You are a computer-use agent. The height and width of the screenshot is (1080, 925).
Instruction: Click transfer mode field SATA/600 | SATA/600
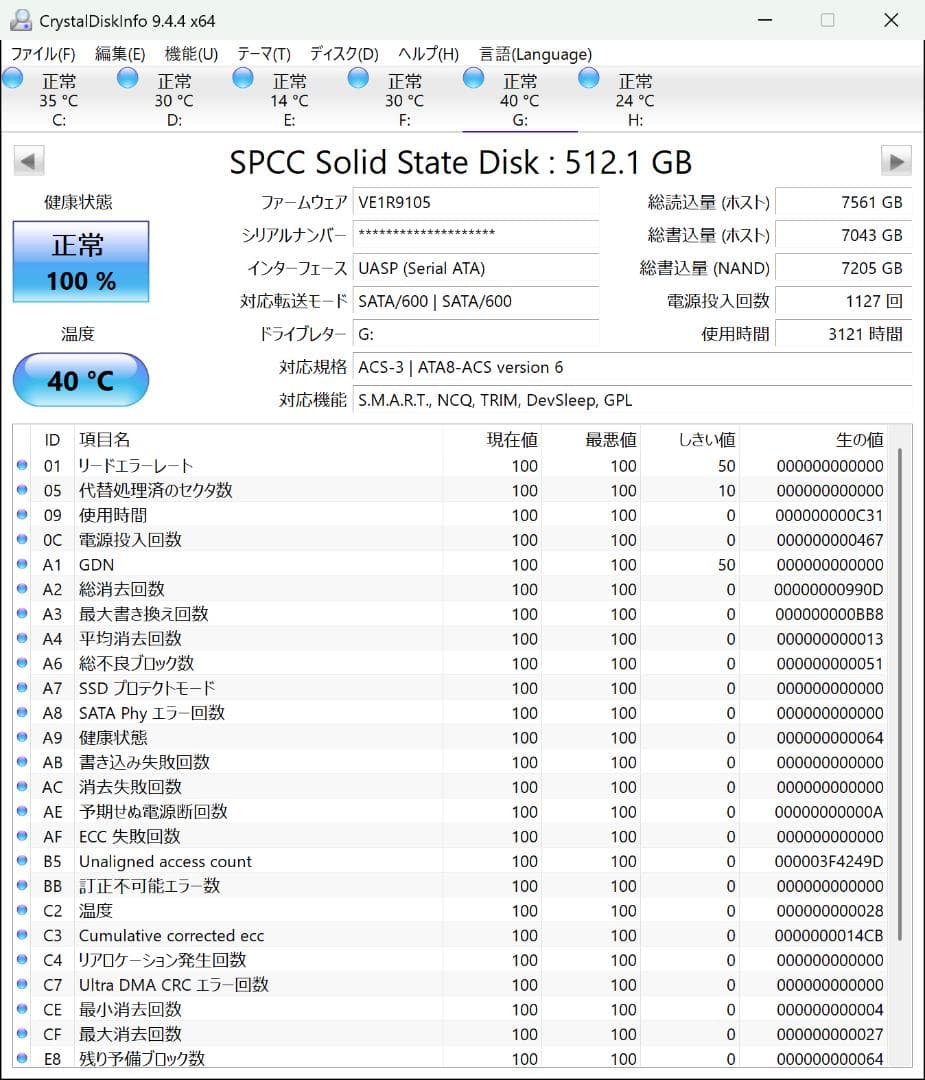tap(476, 301)
